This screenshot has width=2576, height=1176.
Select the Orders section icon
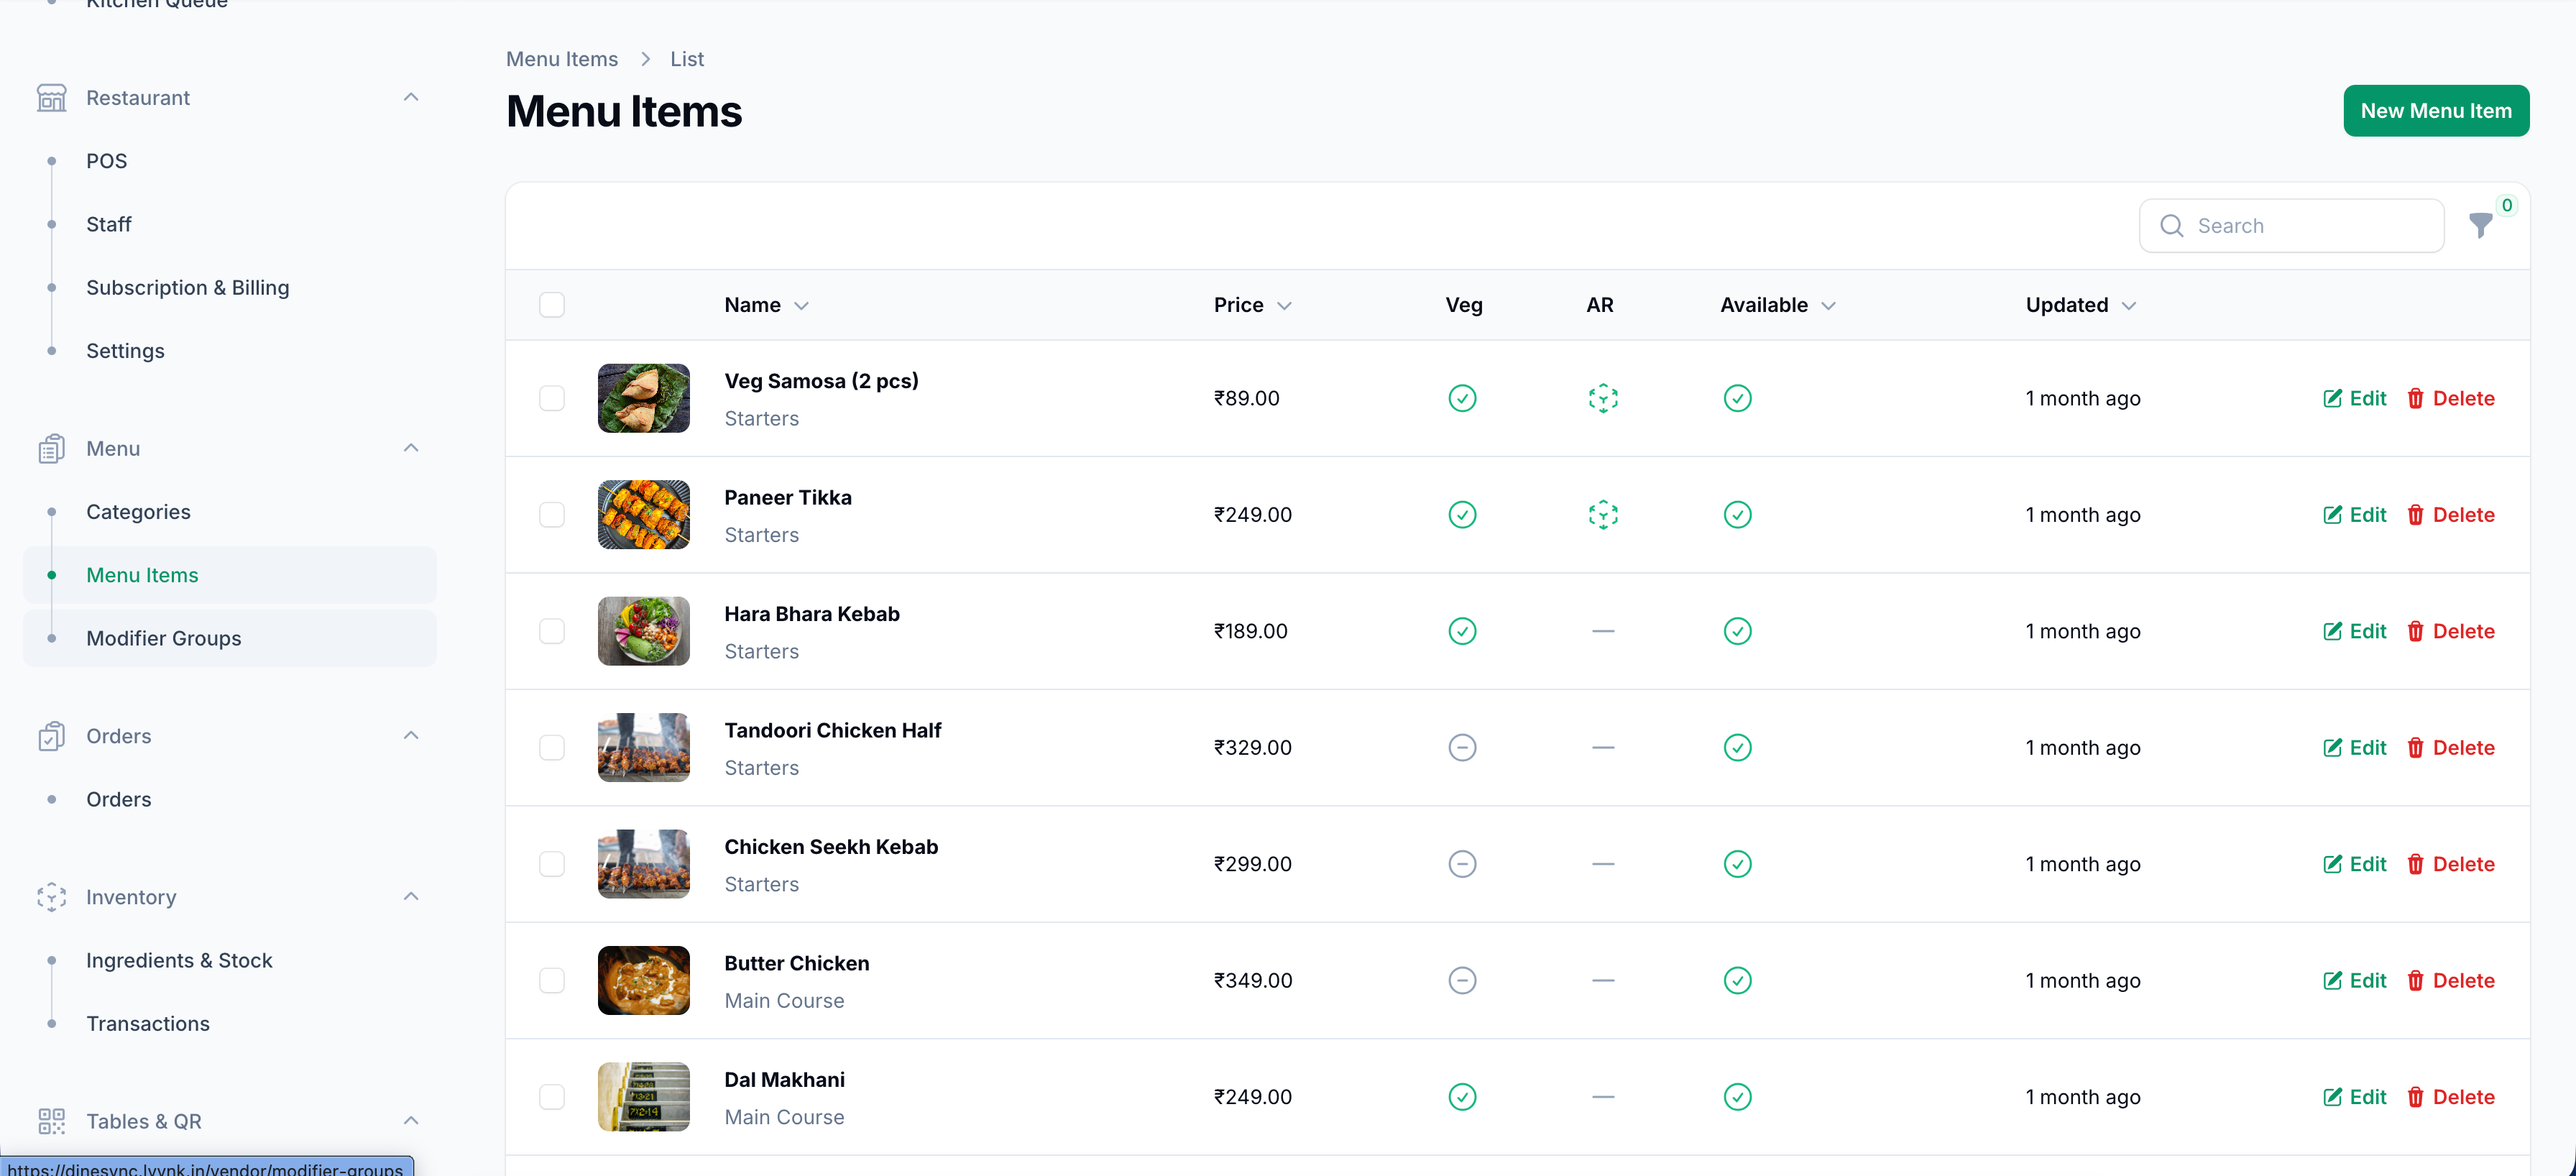coord(51,736)
